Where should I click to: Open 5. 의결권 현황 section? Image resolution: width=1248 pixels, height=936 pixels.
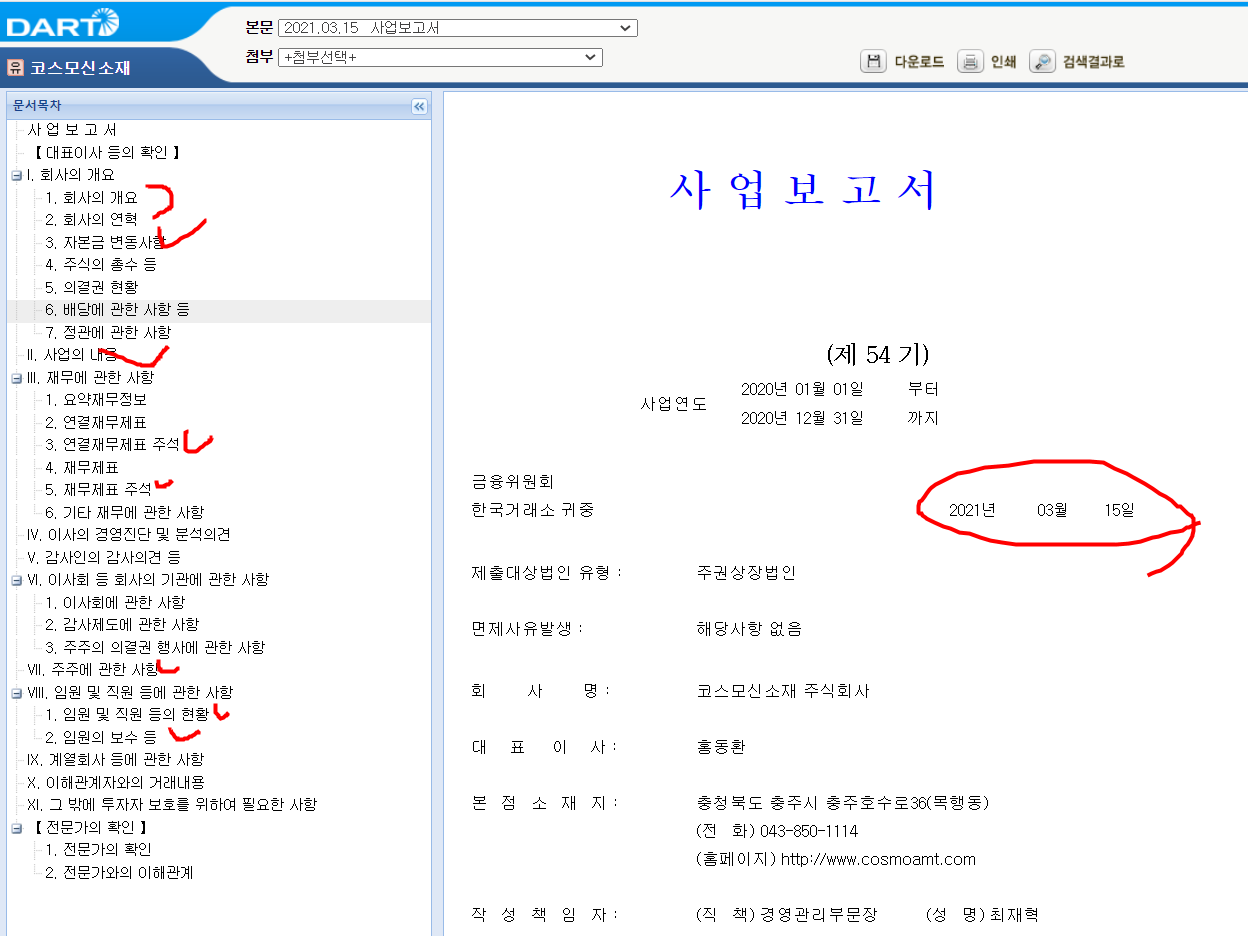pos(91,287)
